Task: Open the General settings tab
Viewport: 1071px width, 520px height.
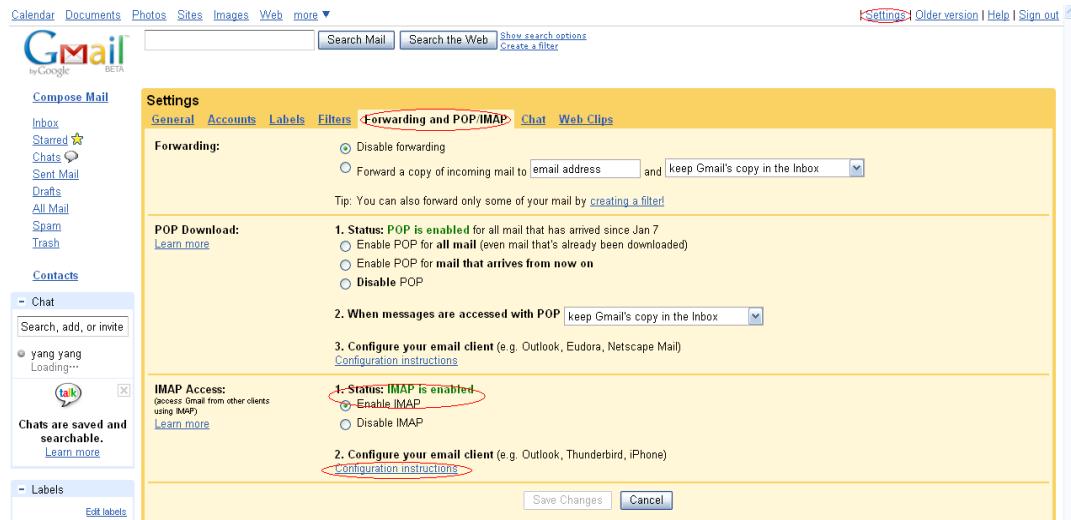Action: pyautogui.click(x=174, y=120)
